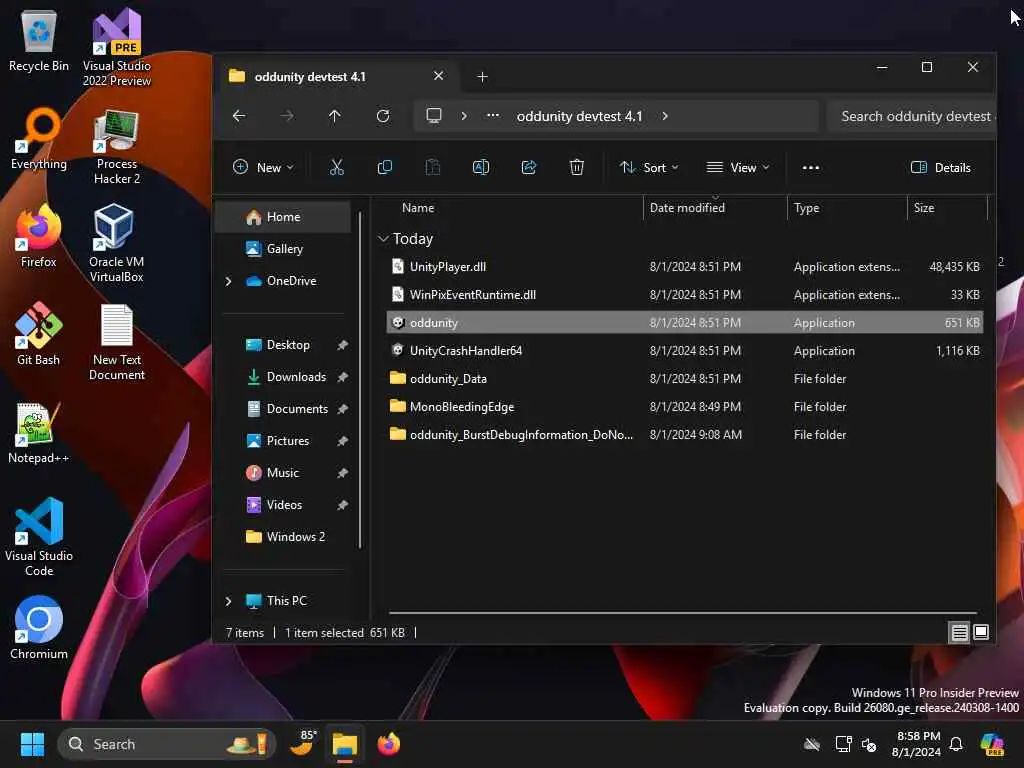Open the Sort dropdown menu

[x=648, y=168]
